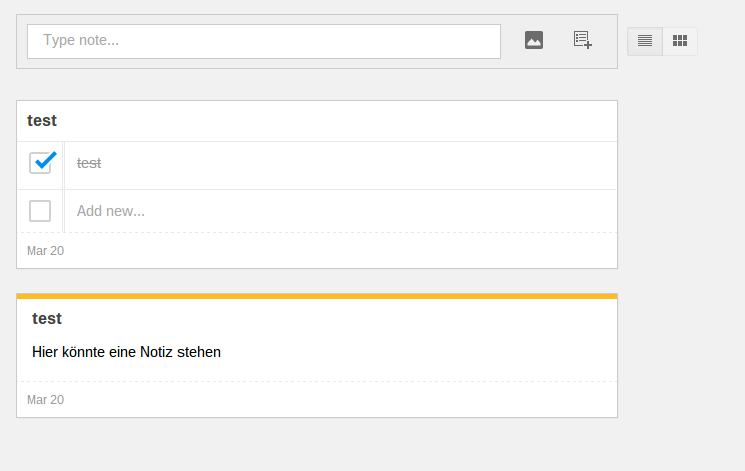This screenshot has width=745, height=471.
Task: Open the checklist note's title test
Action: pyautogui.click(x=42, y=120)
